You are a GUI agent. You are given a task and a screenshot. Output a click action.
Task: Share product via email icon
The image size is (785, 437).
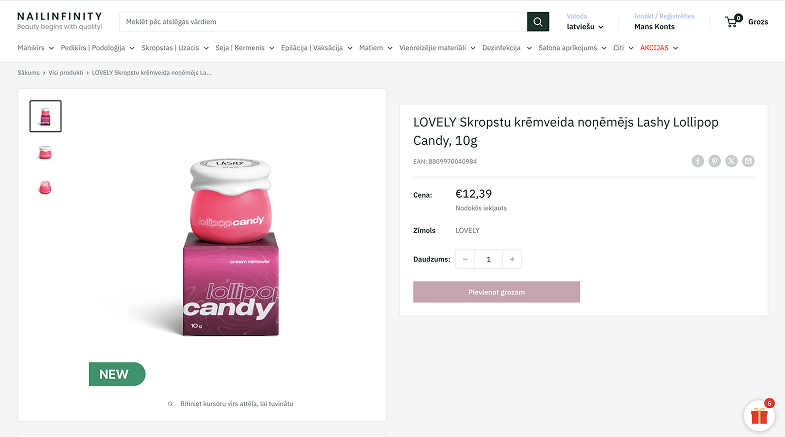click(x=748, y=161)
